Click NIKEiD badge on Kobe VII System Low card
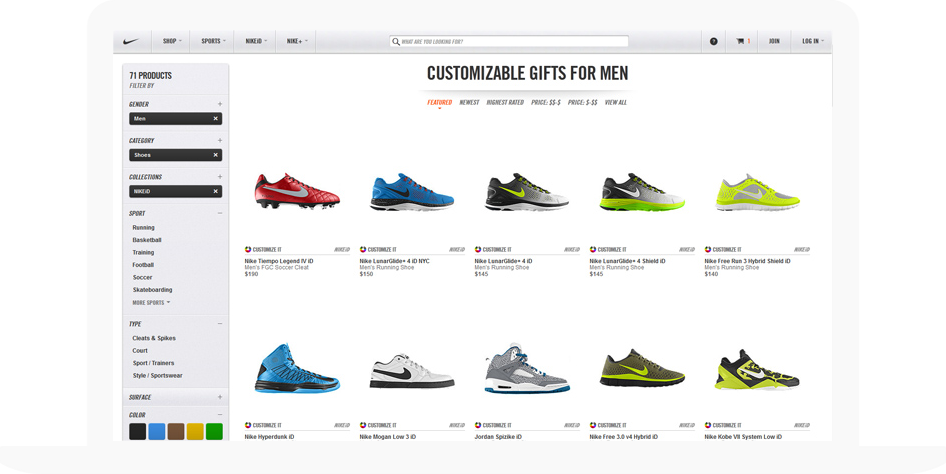The height and width of the screenshot is (474, 946). (802, 425)
